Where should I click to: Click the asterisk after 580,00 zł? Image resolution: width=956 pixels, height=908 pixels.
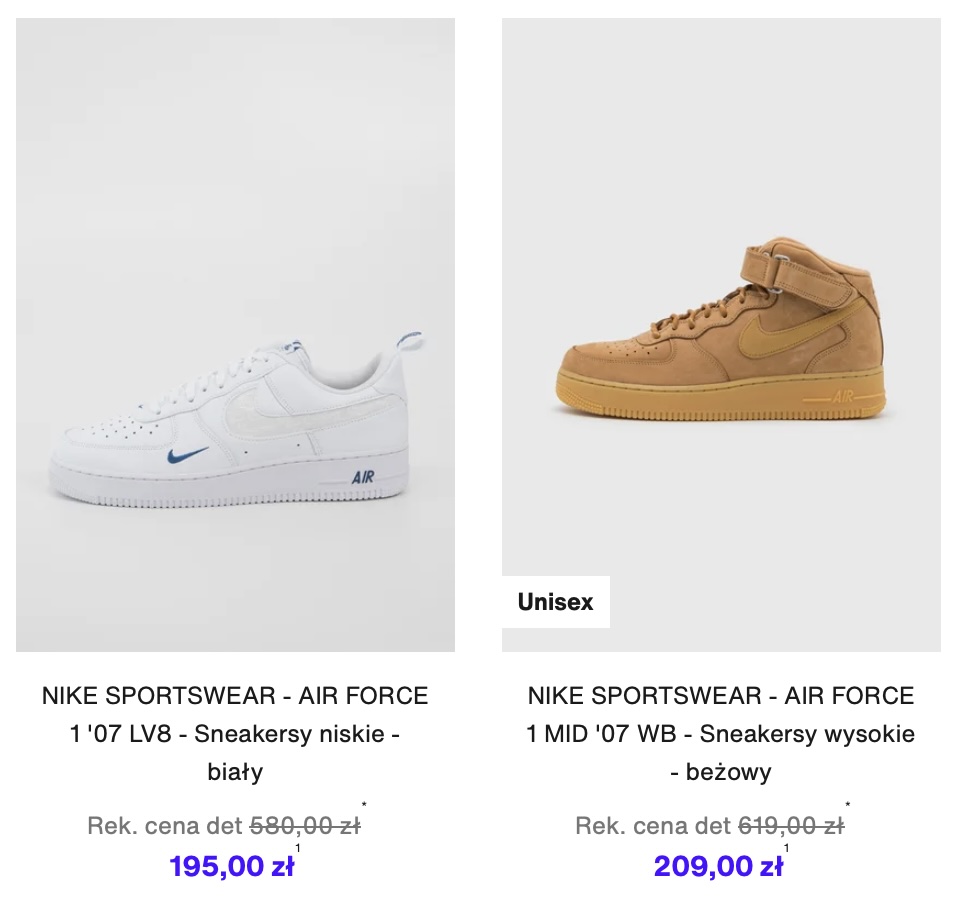point(364,805)
